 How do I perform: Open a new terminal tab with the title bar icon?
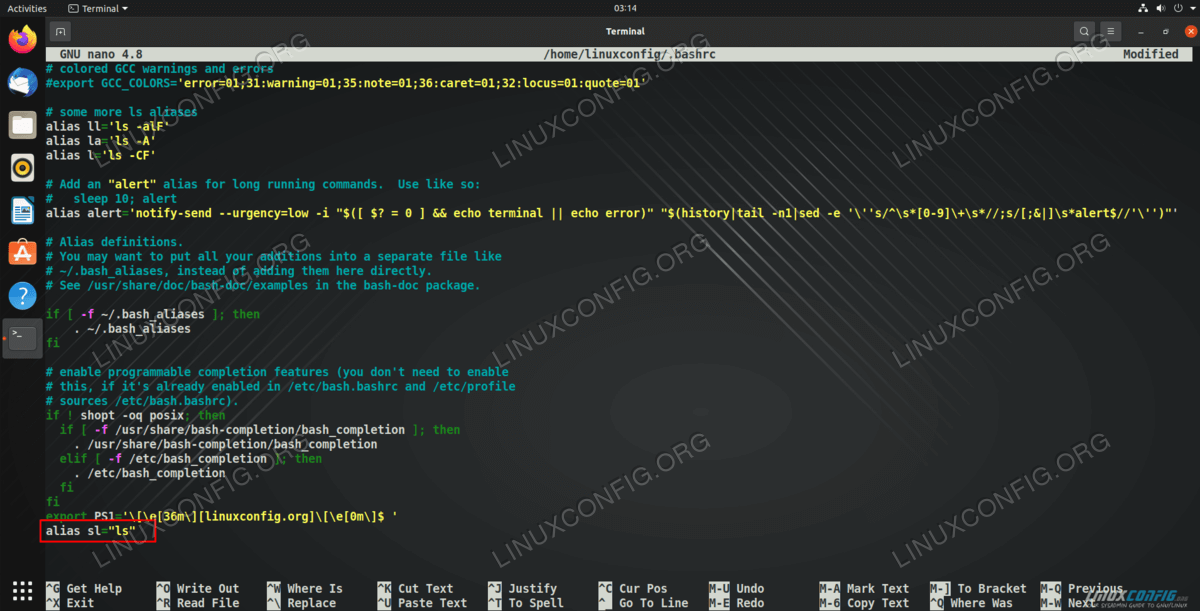coord(60,31)
